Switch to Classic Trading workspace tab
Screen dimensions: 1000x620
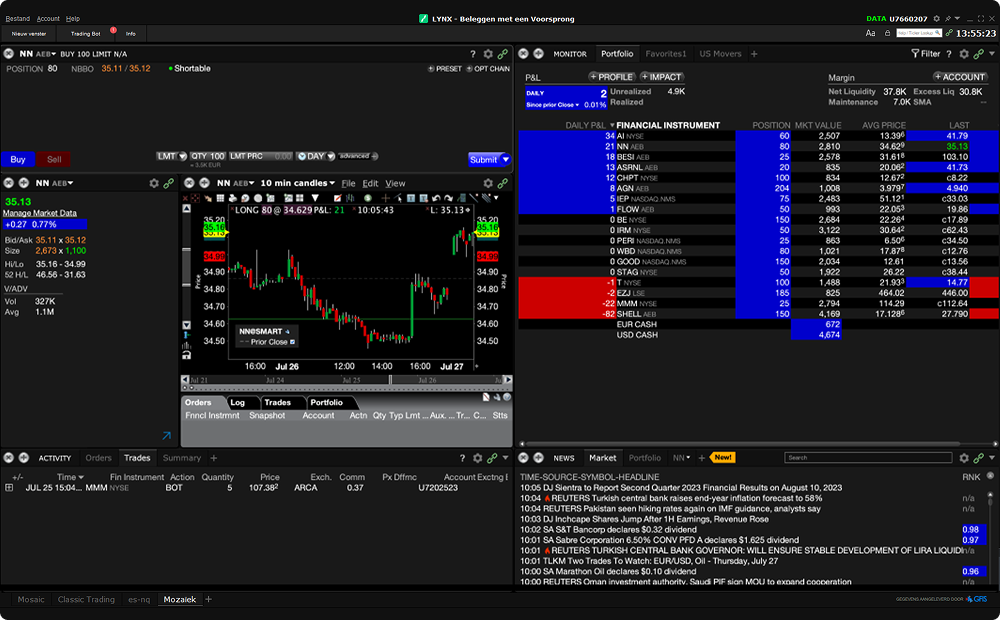(x=86, y=600)
